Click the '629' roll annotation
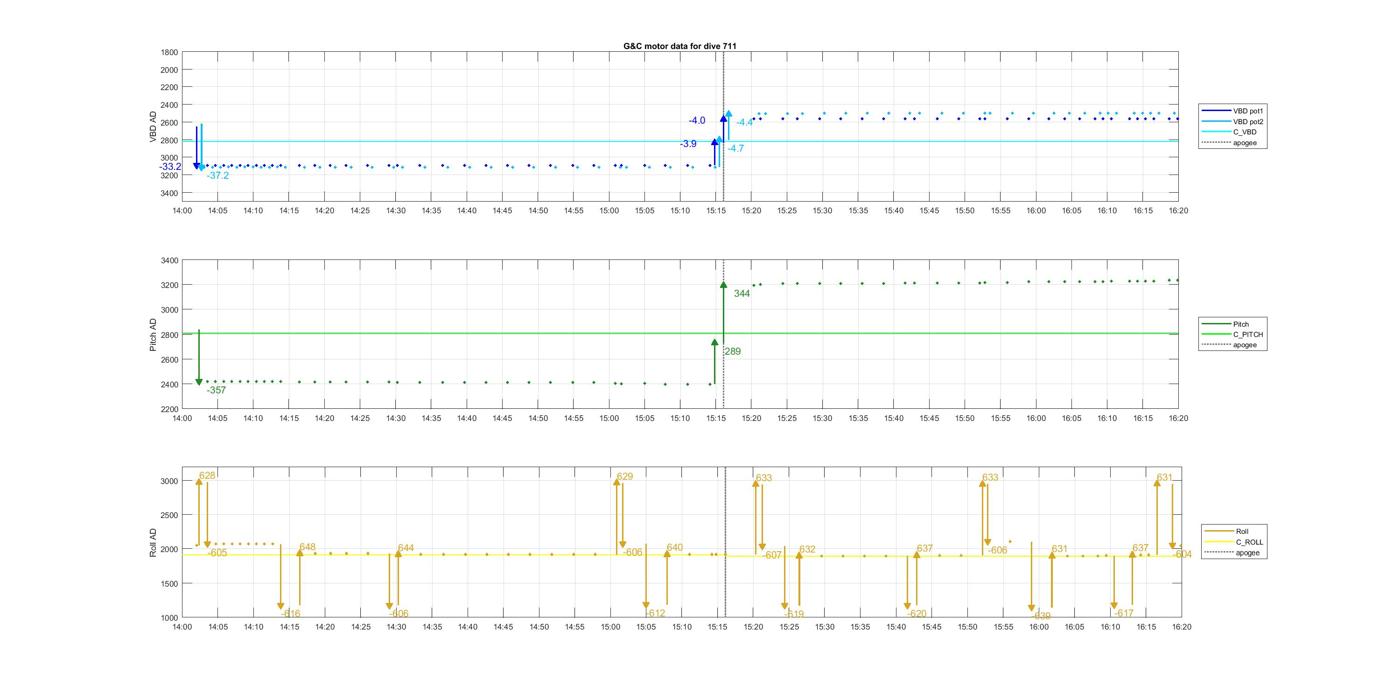This screenshot has width=1400, height=693. (625, 477)
